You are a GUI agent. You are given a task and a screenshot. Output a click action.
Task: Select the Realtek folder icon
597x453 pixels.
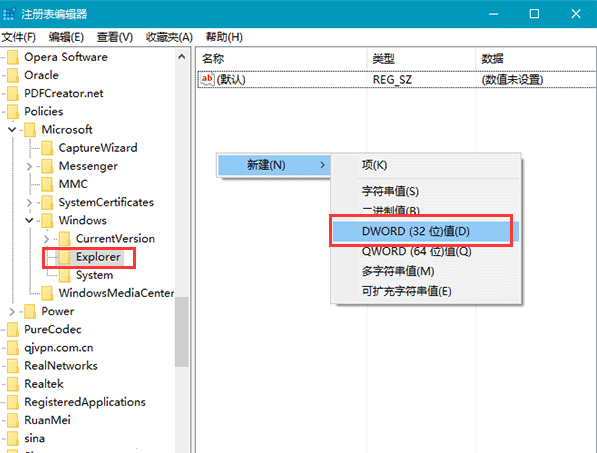point(13,384)
